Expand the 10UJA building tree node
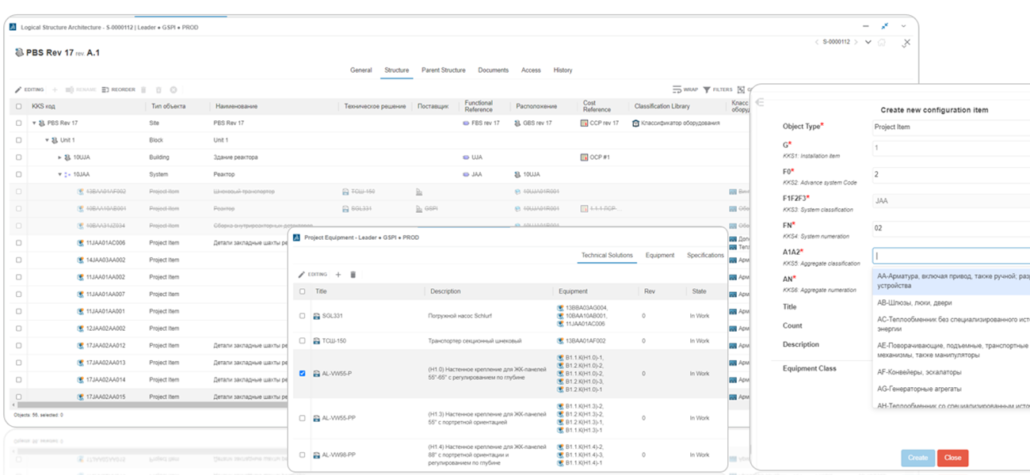The width and height of the screenshot is (1030, 475). pyautogui.click(x=59, y=158)
